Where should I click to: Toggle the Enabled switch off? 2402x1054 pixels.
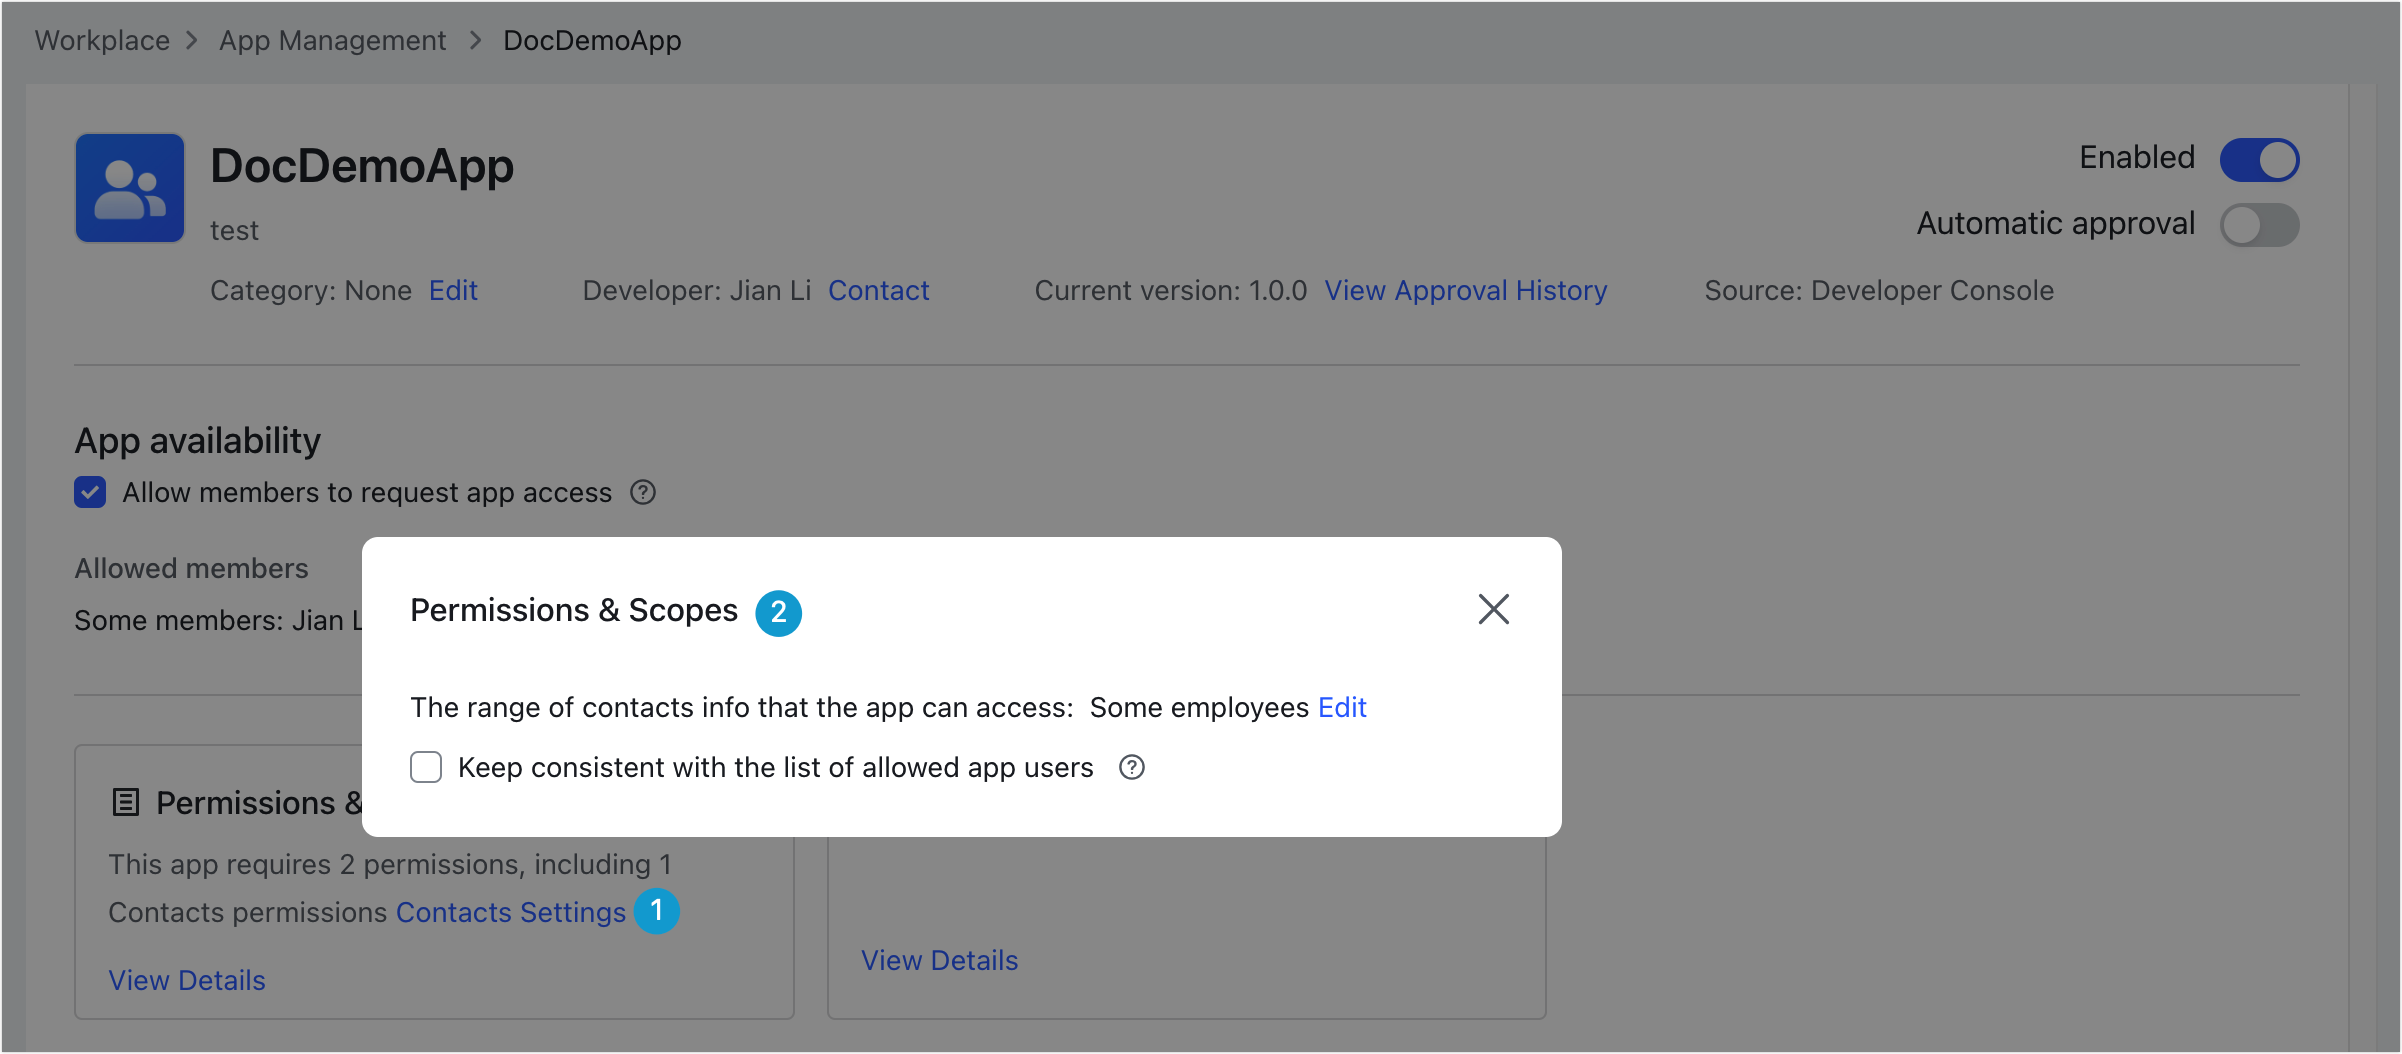coord(2259,160)
